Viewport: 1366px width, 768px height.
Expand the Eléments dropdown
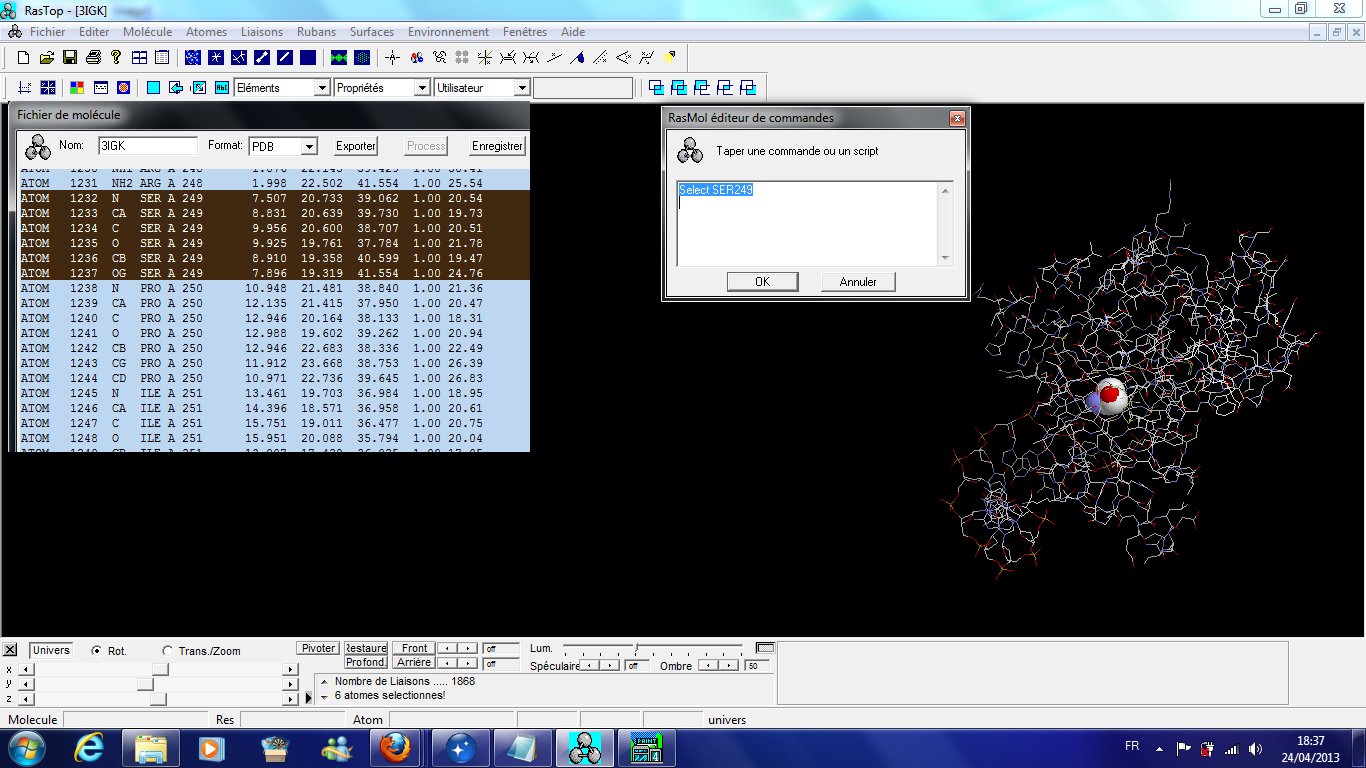click(321, 88)
